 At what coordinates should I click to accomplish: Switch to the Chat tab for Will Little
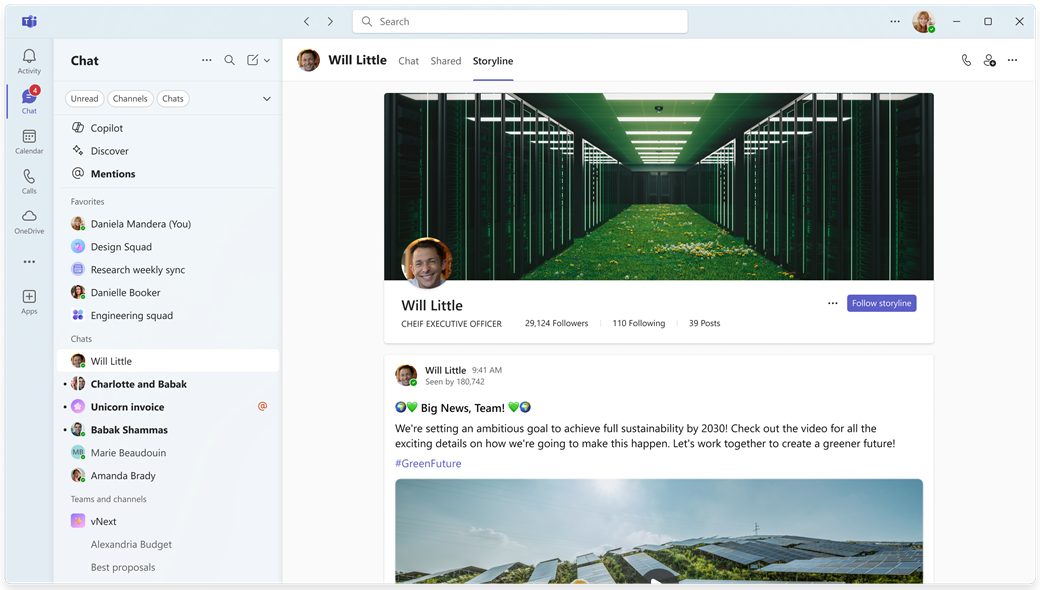pos(408,61)
